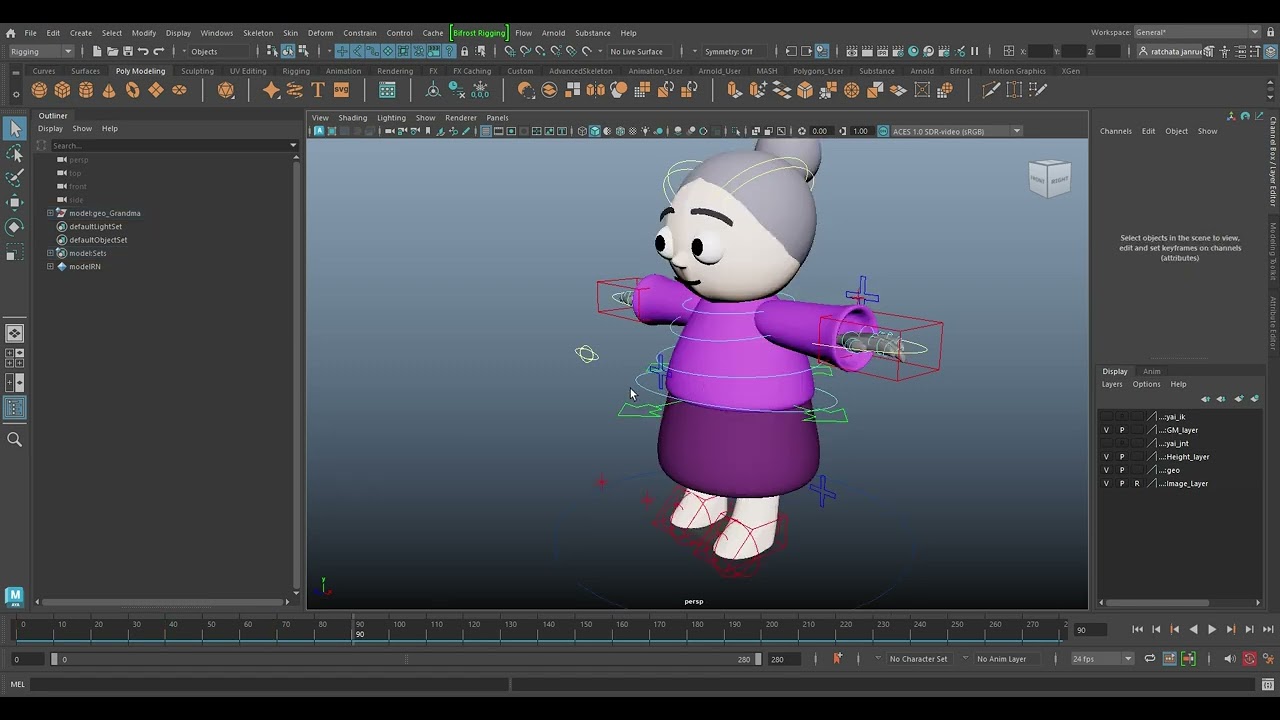Viewport: 1280px width, 720px height.
Task: Pick the Lasso select tool
Action: point(15,153)
